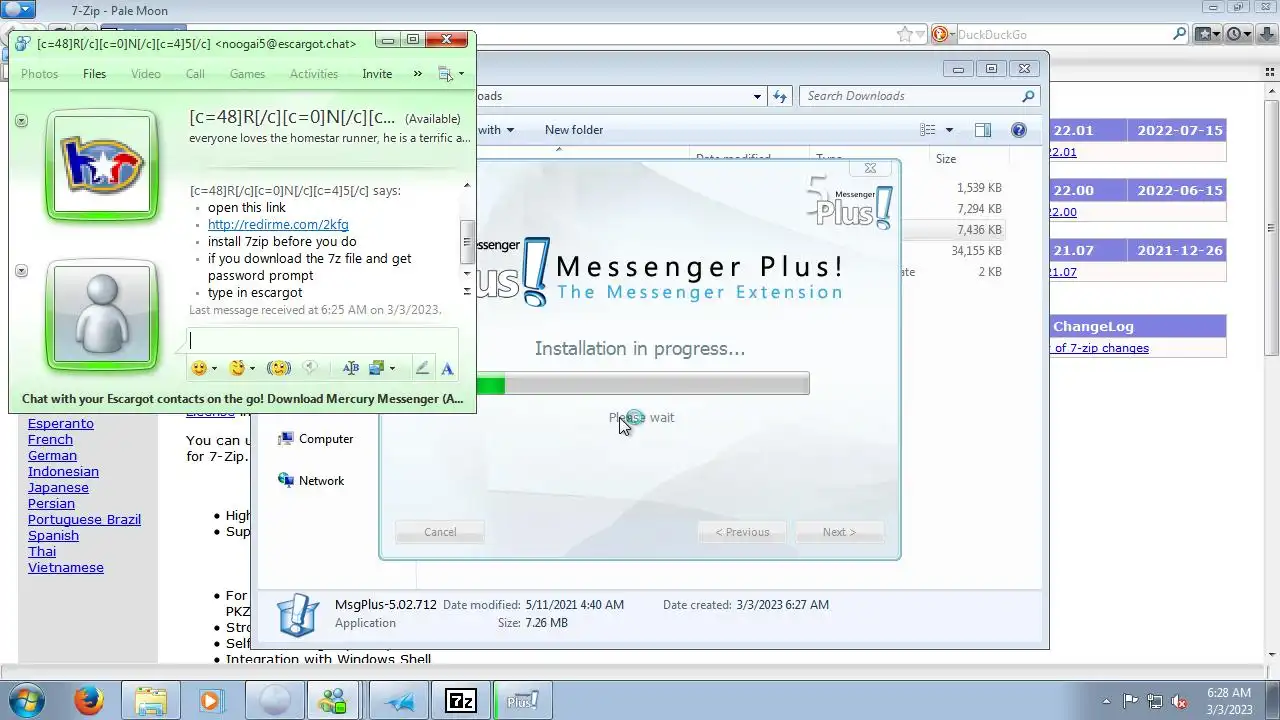Open Pale Moon bookmarks toolbar button
The image size is (1280, 720).
click(1208, 34)
